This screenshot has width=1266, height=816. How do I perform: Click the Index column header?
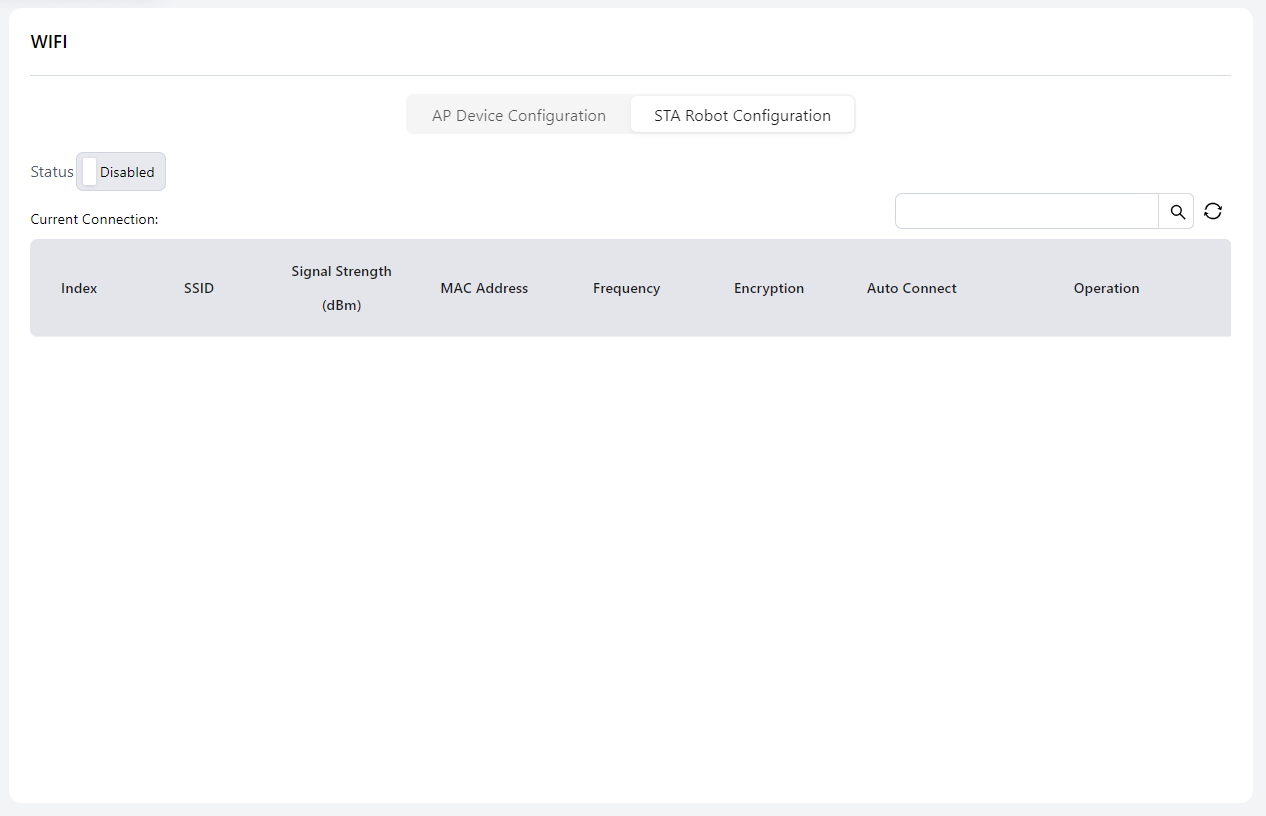click(79, 288)
